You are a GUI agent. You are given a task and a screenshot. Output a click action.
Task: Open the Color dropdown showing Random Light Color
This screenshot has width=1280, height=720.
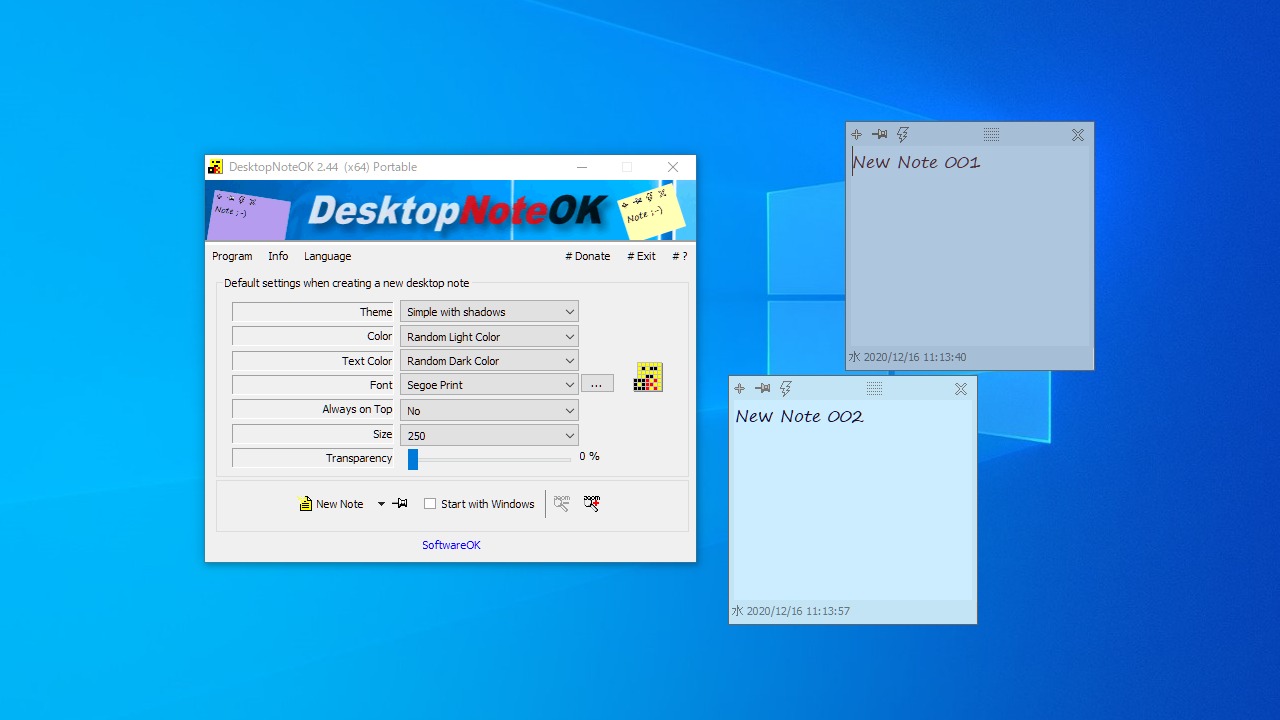pos(489,337)
